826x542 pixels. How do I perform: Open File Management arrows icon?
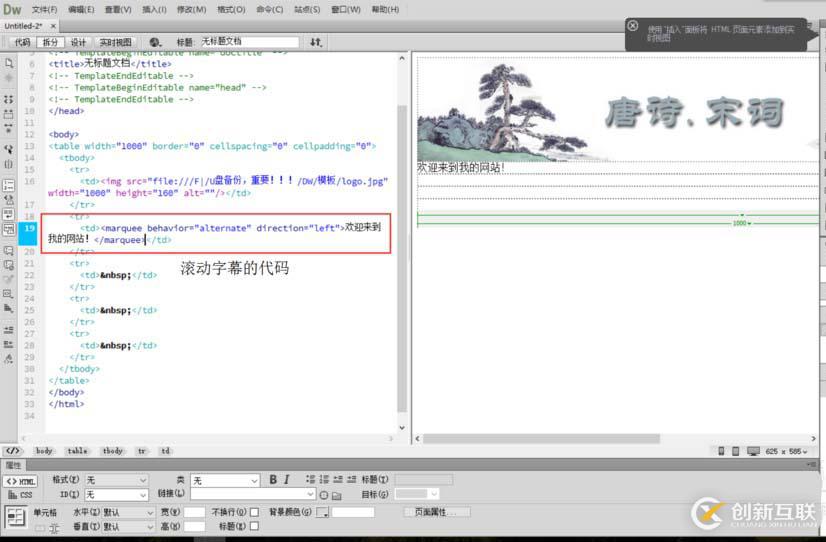tap(316, 42)
